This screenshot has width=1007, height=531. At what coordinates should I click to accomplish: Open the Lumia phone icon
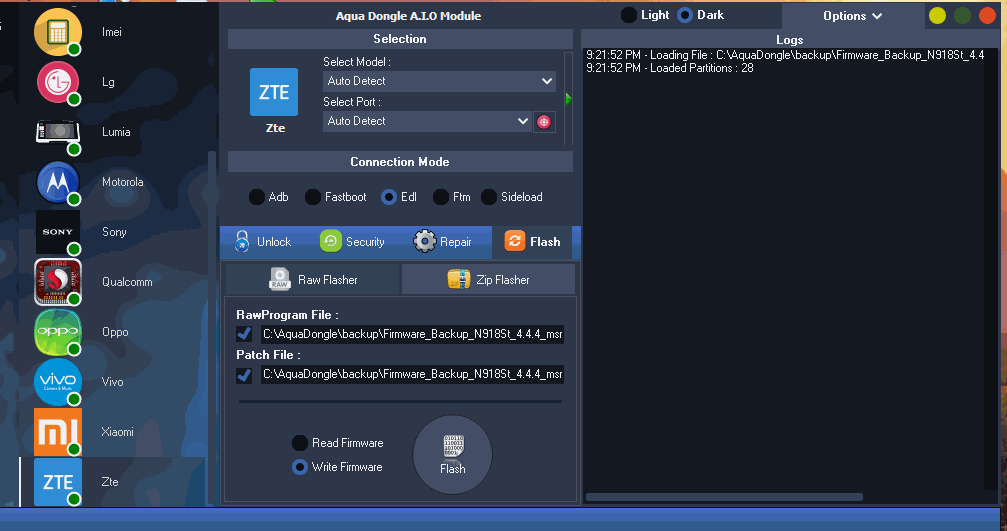coord(58,132)
